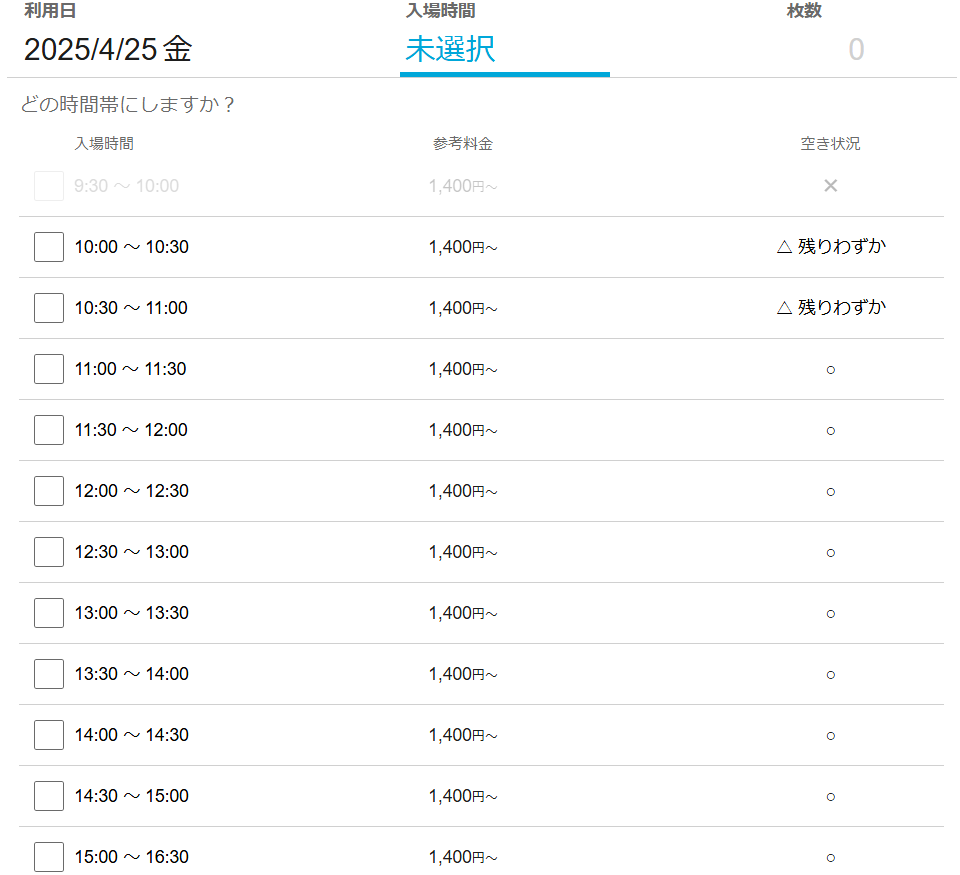Select the 10:30 ～ 11:00 checkbox

pos(49,308)
